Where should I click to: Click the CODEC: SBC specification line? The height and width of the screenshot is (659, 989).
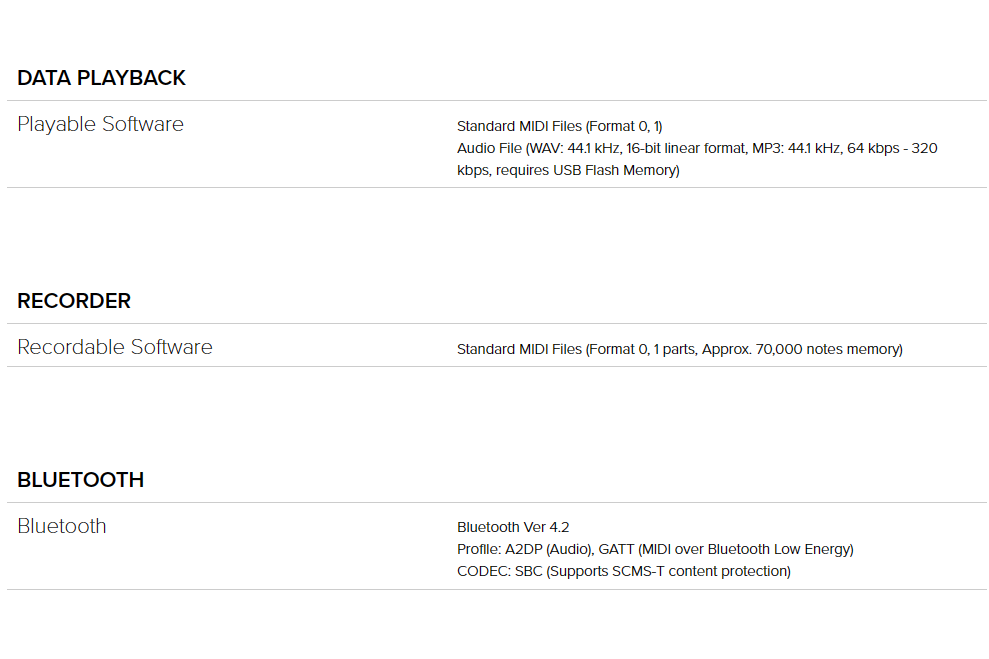(x=623, y=571)
